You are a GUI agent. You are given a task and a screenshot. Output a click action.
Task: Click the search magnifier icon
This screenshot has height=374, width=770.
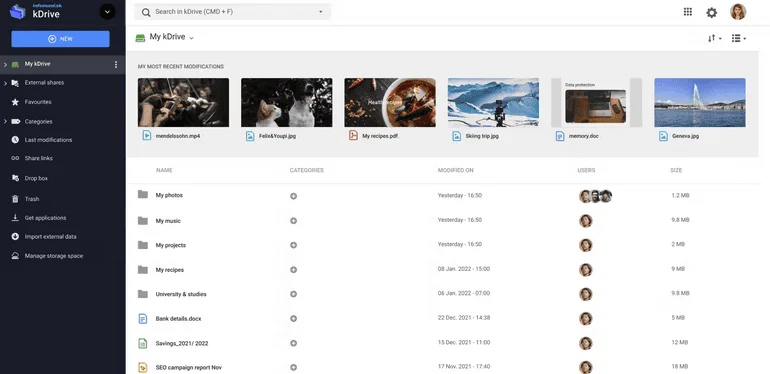146,12
